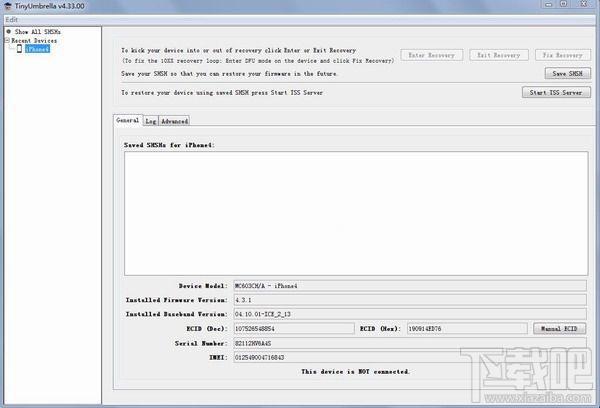Select Show All SHSHs in sidebar

[38, 31]
